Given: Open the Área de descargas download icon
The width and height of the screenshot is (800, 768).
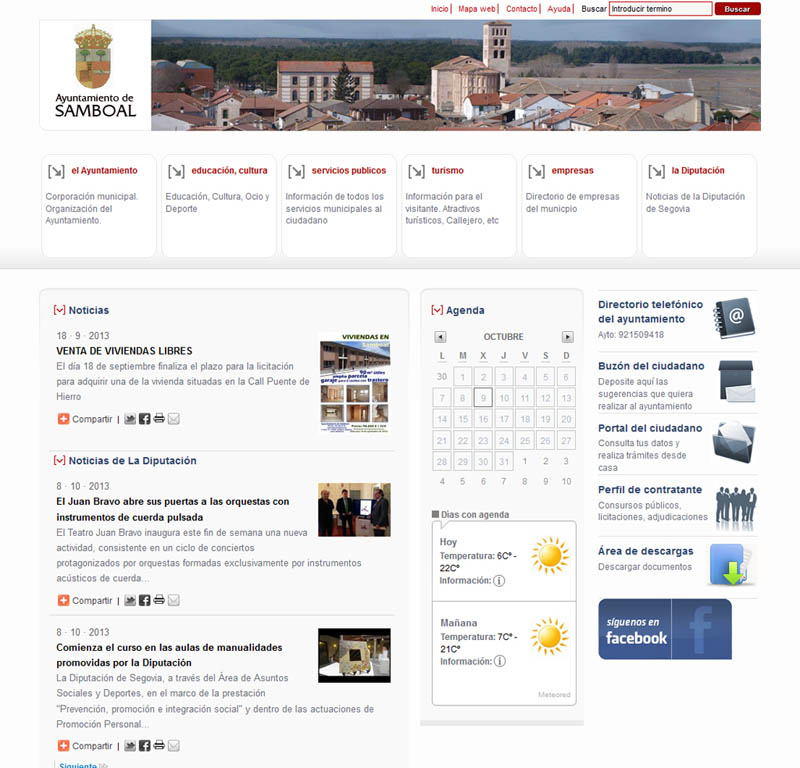Looking at the screenshot, I should pyautogui.click(x=731, y=565).
